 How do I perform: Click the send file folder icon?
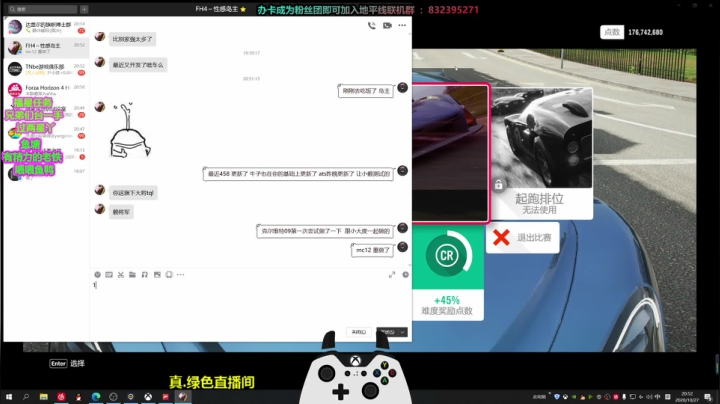click(x=132, y=275)
